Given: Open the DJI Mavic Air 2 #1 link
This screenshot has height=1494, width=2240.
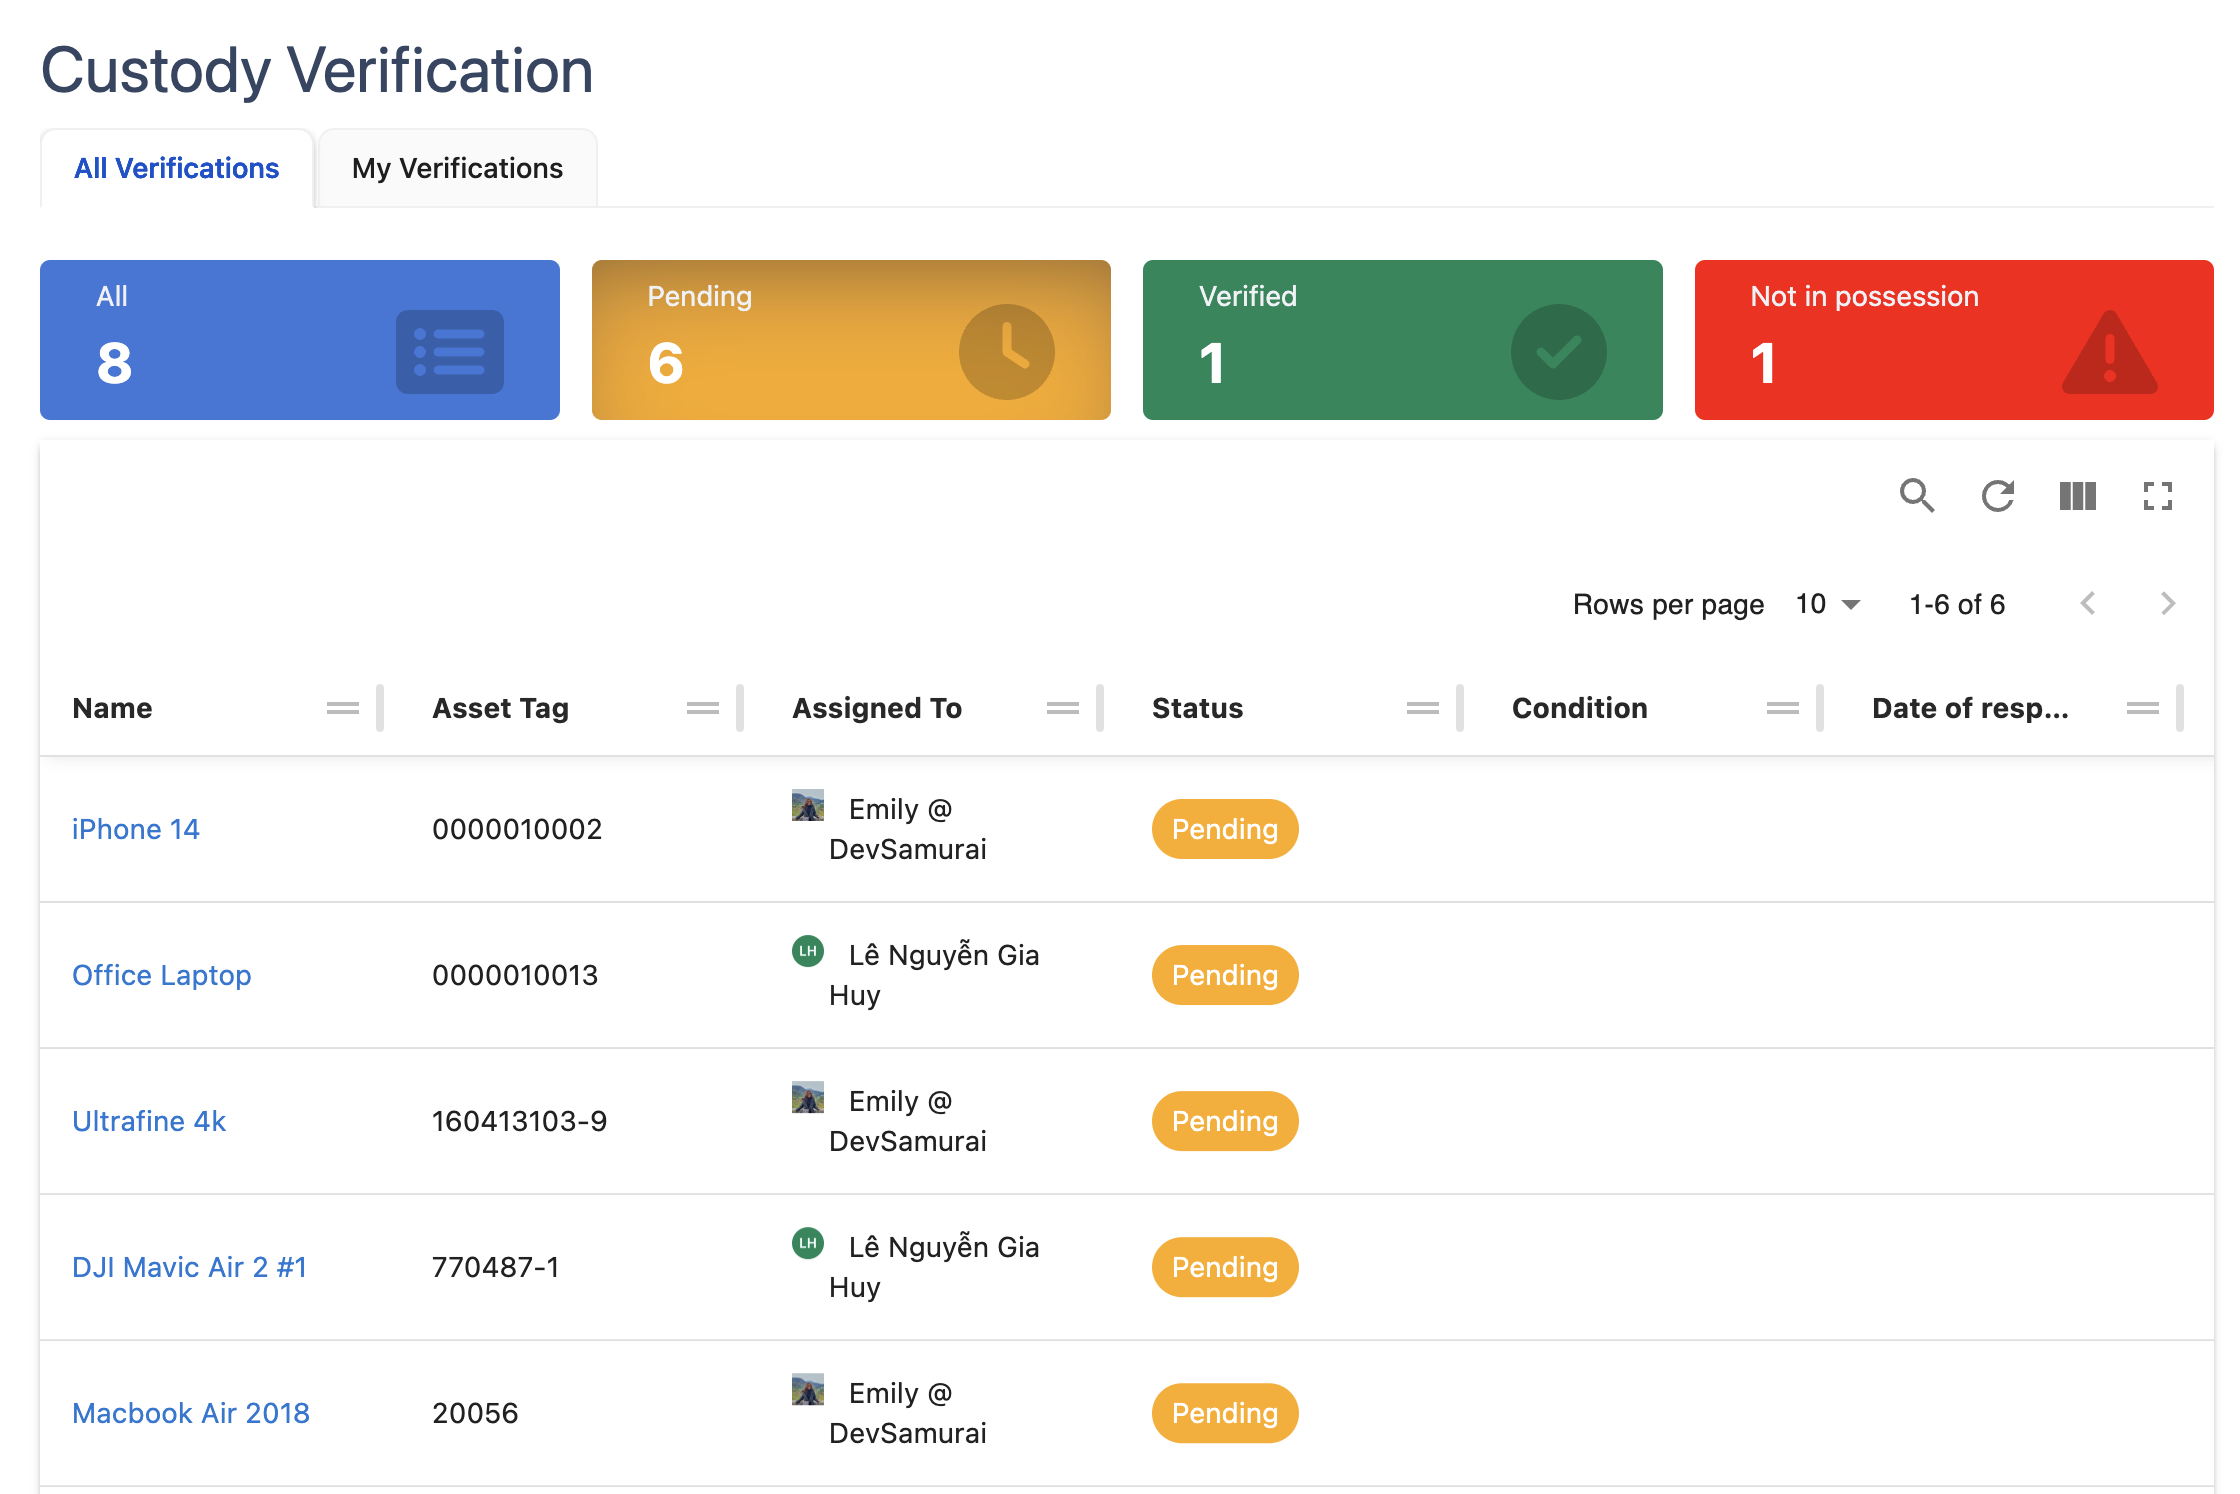Looking at the screenshot, I should coord(189,1267).
